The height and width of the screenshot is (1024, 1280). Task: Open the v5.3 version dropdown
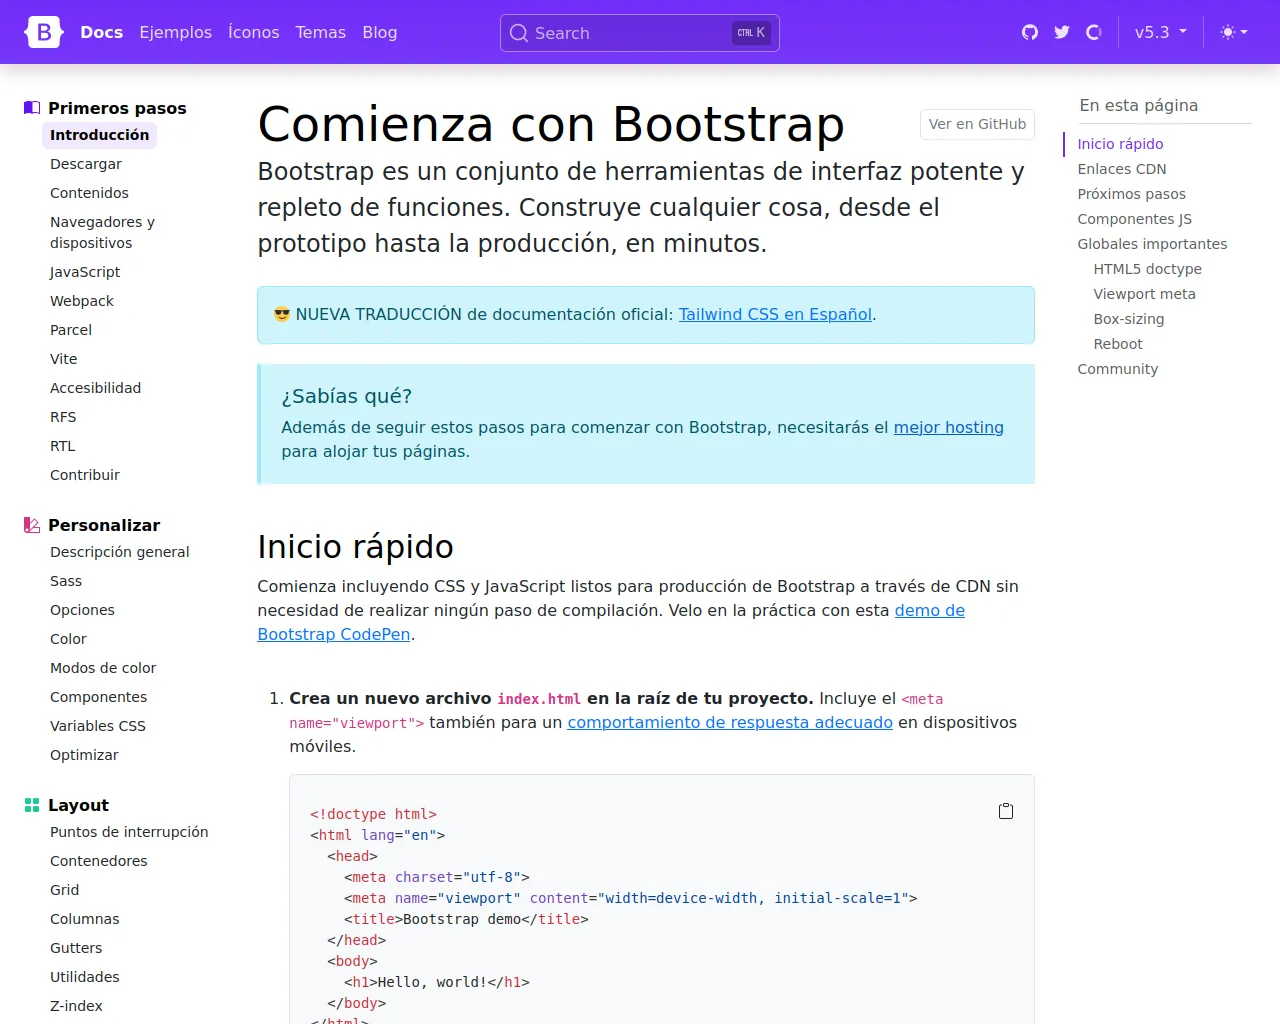tap(1160, 33)
